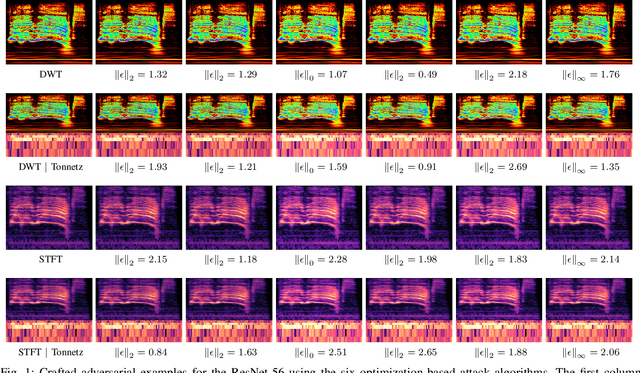The image size is (640, 373).
Task: Select the spectrogram above the 1.98 label
Action: pos(409,218)
